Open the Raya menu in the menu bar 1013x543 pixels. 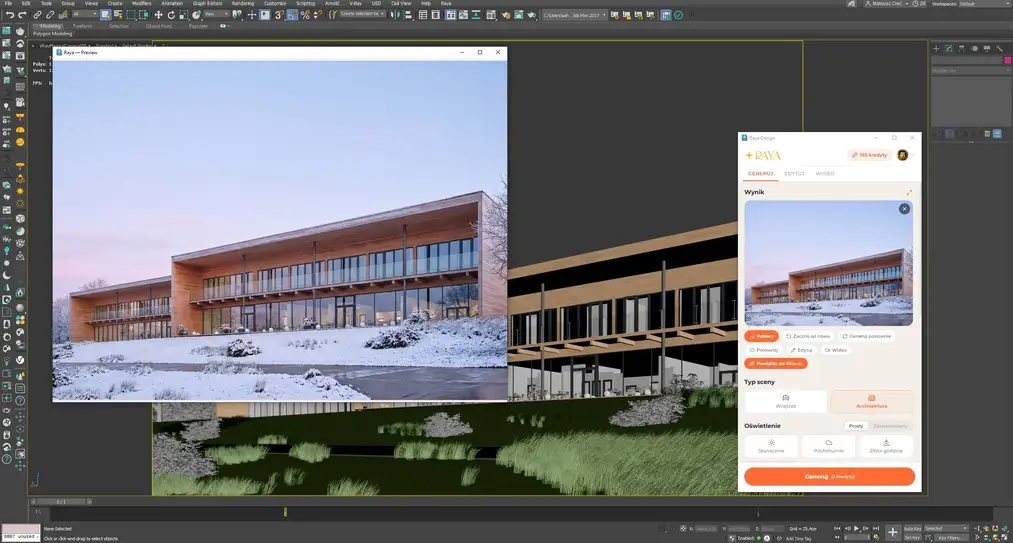[x=446, y=3]
